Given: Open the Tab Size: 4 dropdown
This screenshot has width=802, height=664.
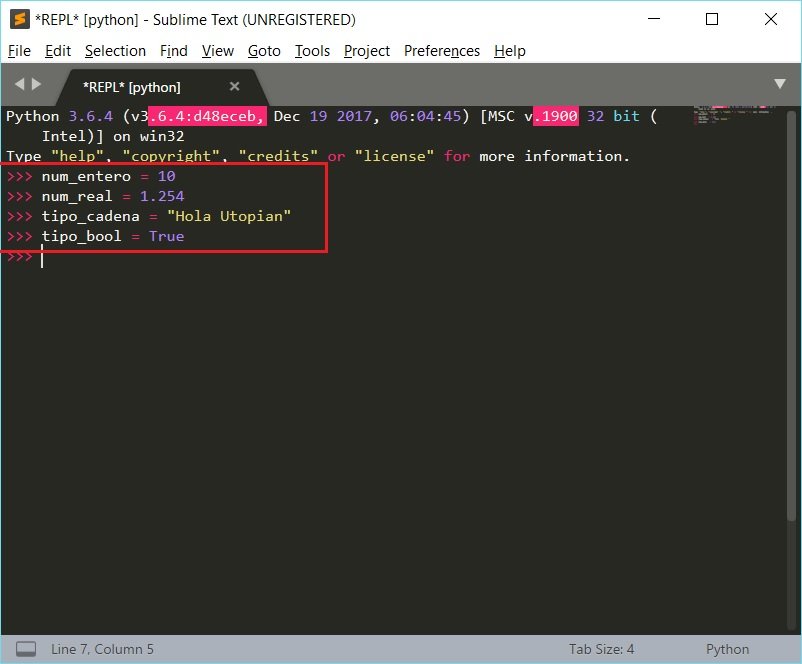Looking at the screenshot, I should point(601,649).
